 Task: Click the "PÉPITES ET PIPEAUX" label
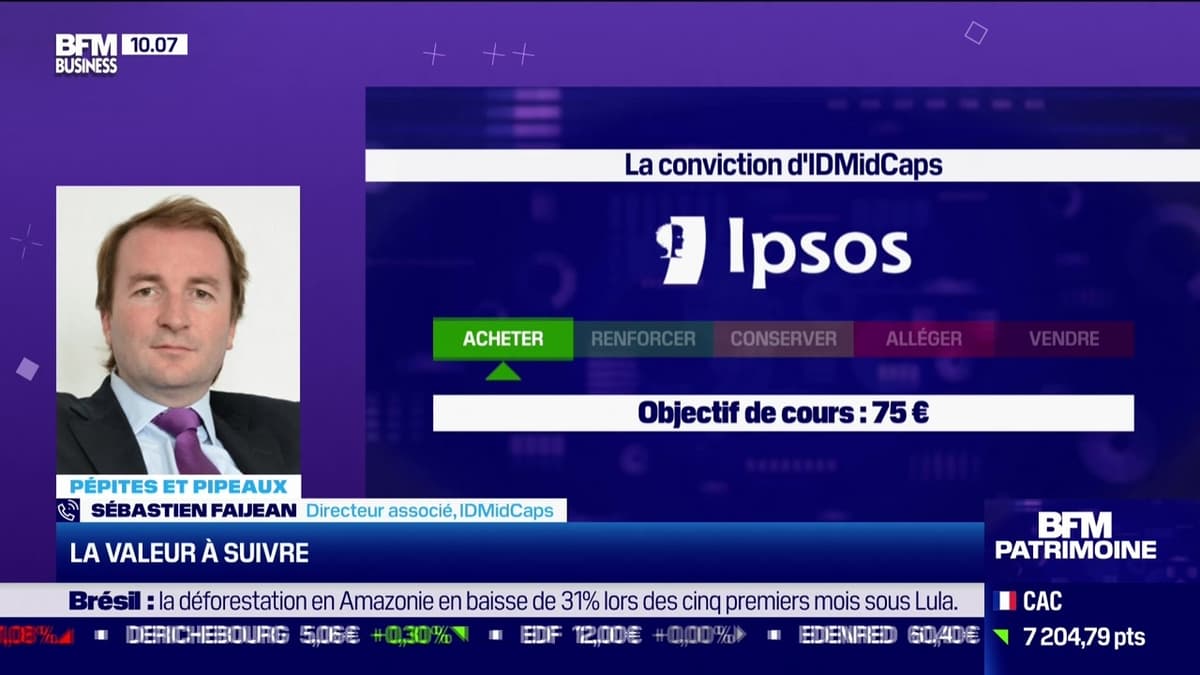(178, 487)
